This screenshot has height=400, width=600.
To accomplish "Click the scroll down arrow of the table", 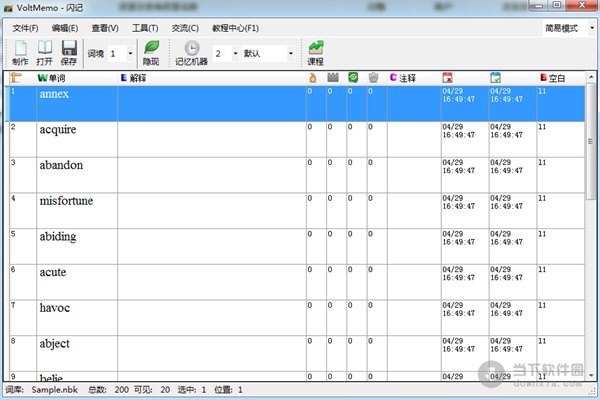I will tap(591, 376).
